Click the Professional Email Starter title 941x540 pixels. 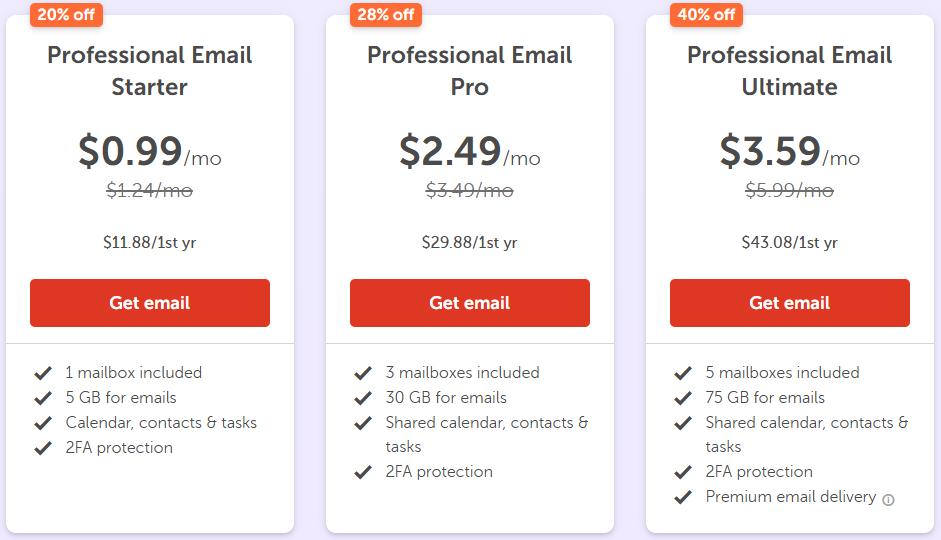point(150,70)
